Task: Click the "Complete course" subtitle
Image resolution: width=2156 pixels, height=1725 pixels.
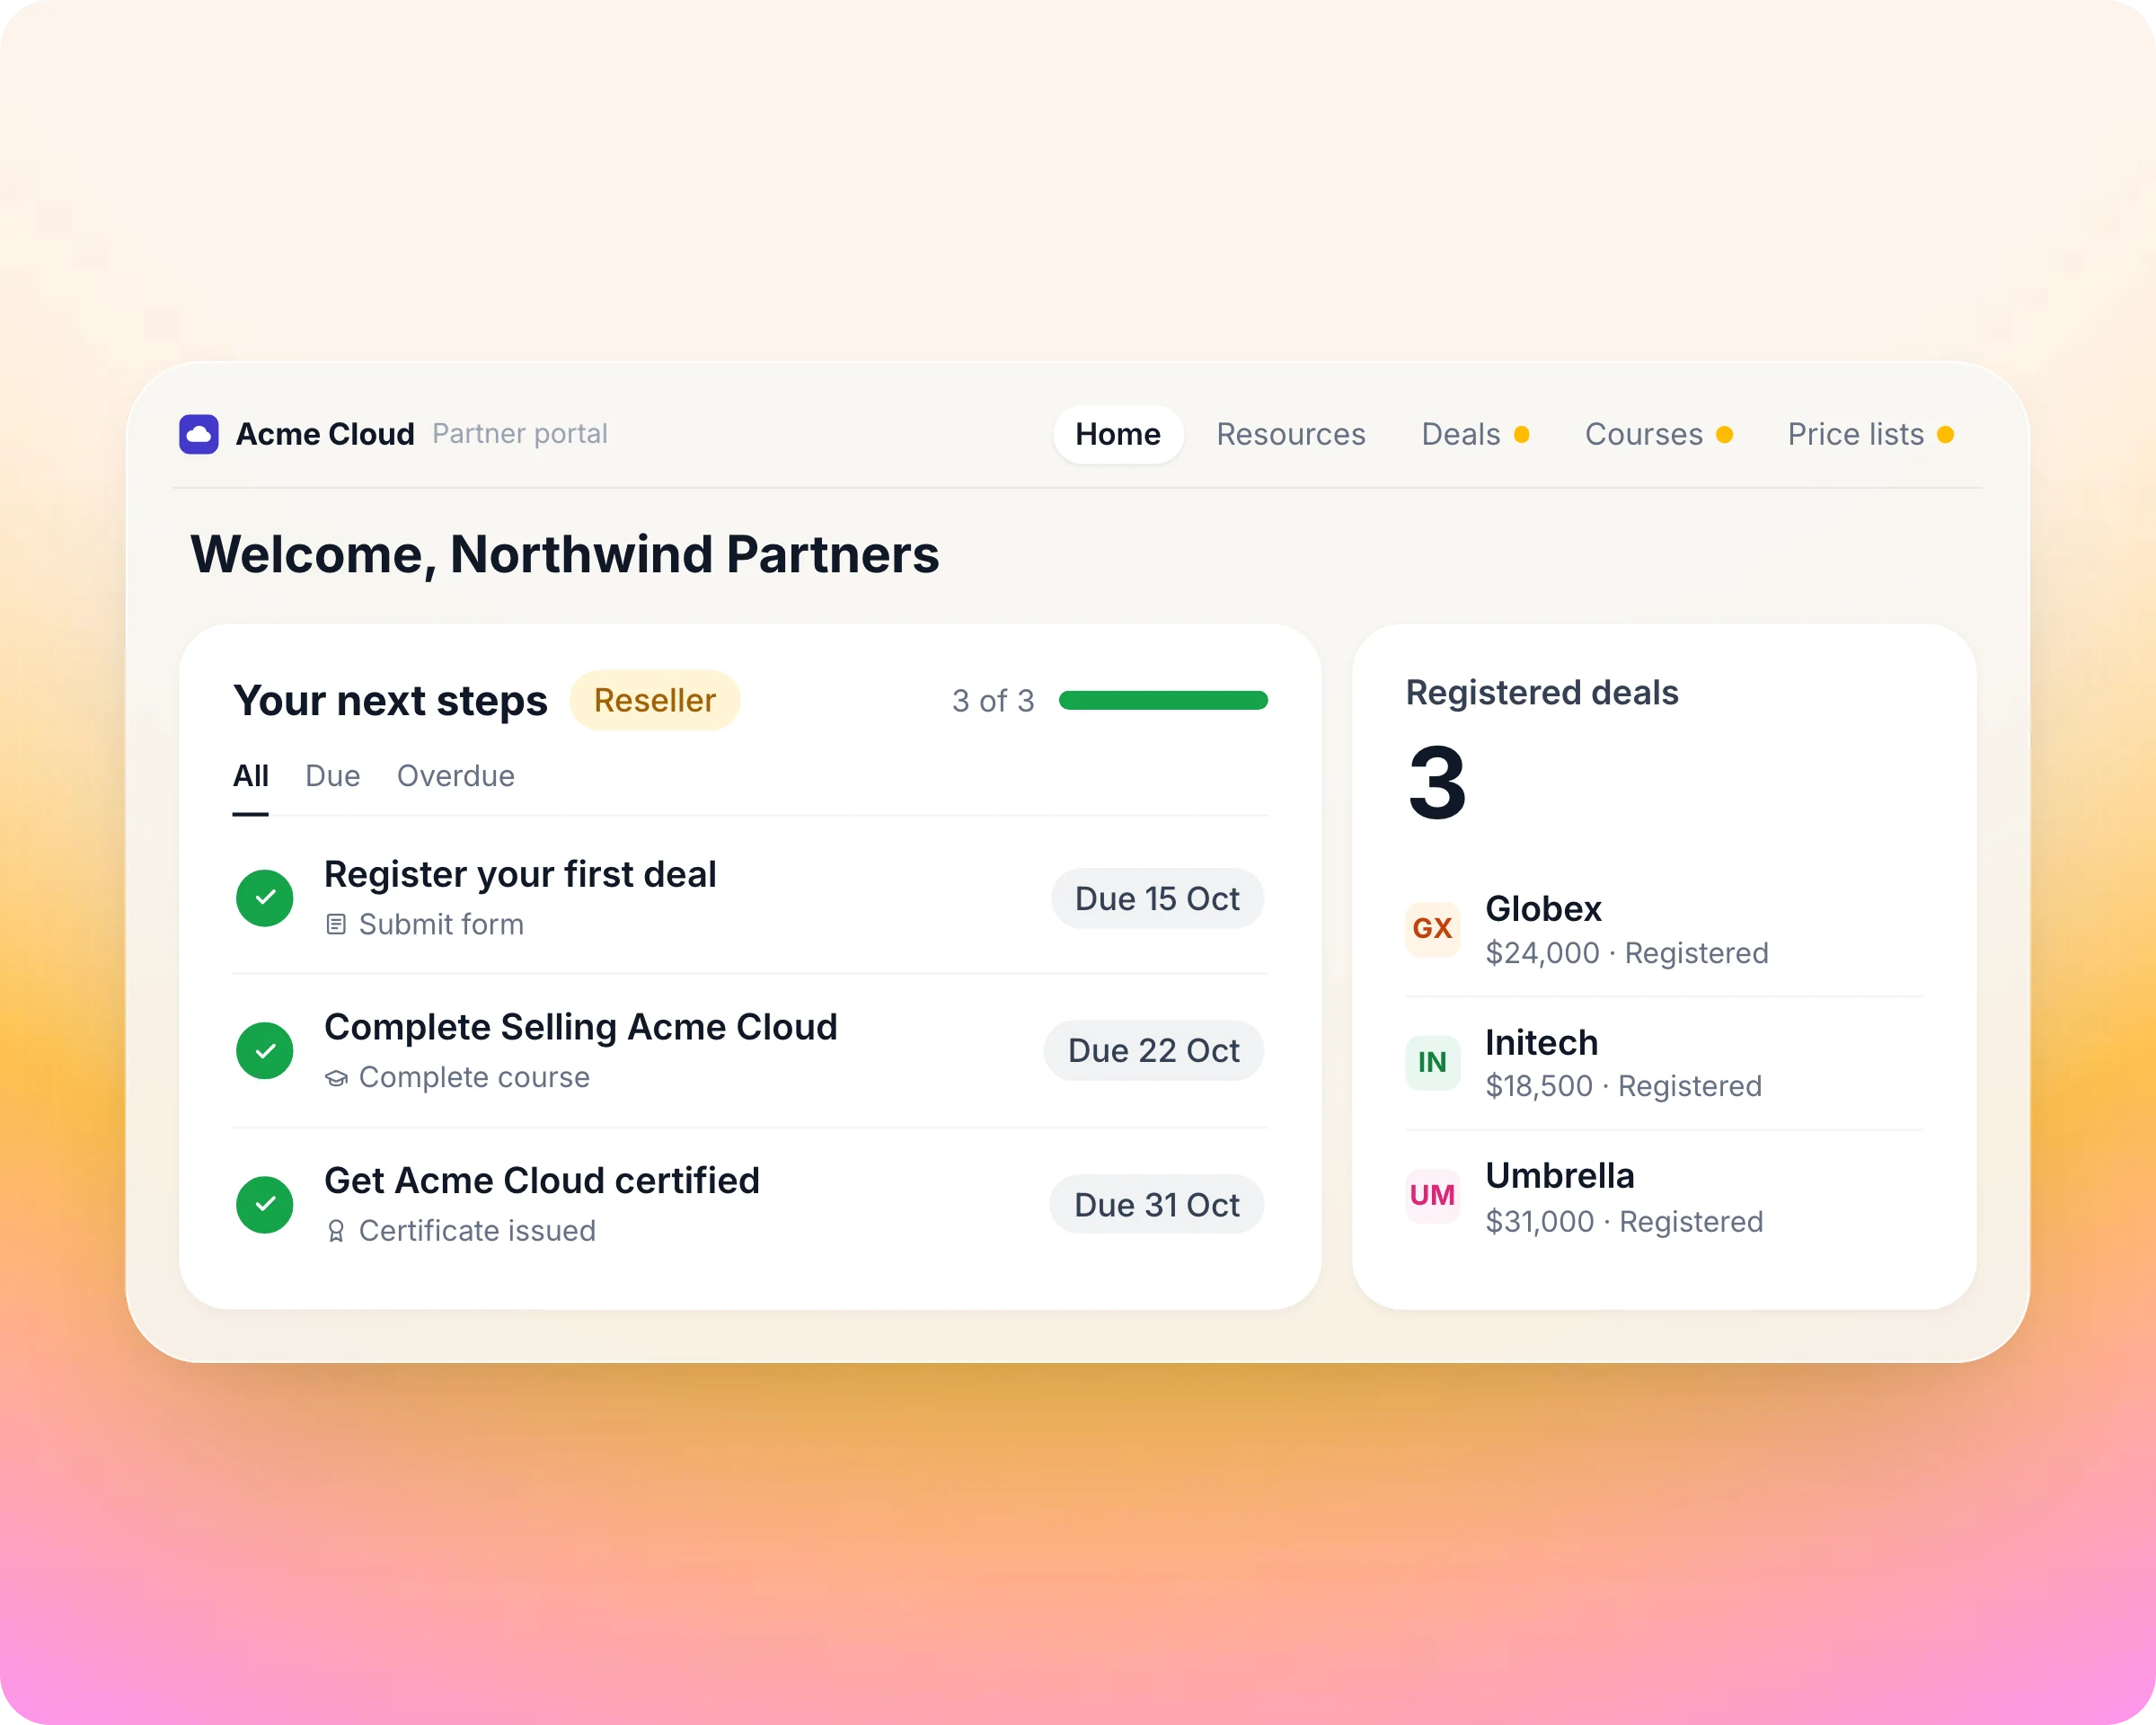Action: tap(474, 1077)
